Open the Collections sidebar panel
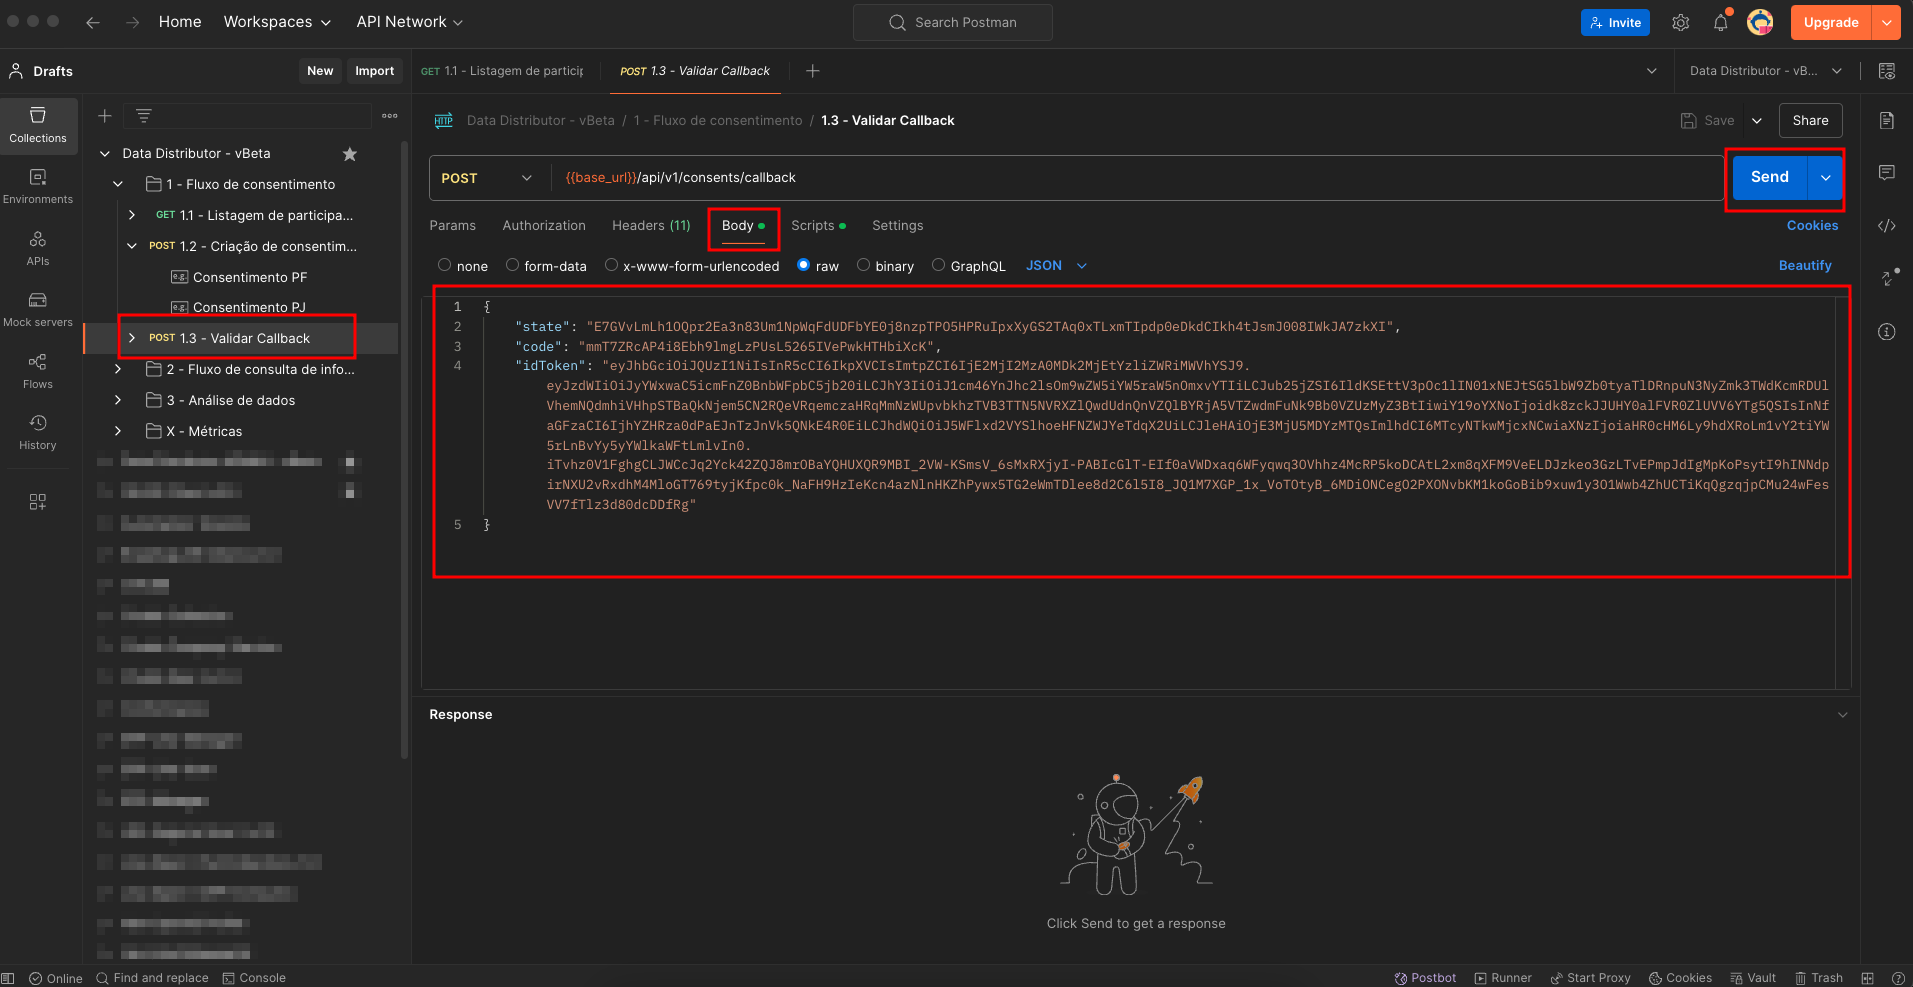 click(38, 125)
